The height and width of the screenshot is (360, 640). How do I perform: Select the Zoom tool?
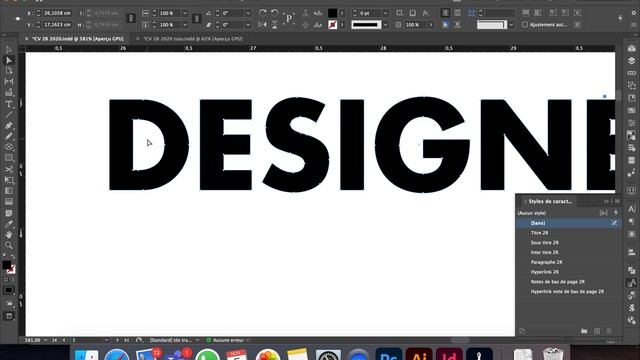click(9, 245)
